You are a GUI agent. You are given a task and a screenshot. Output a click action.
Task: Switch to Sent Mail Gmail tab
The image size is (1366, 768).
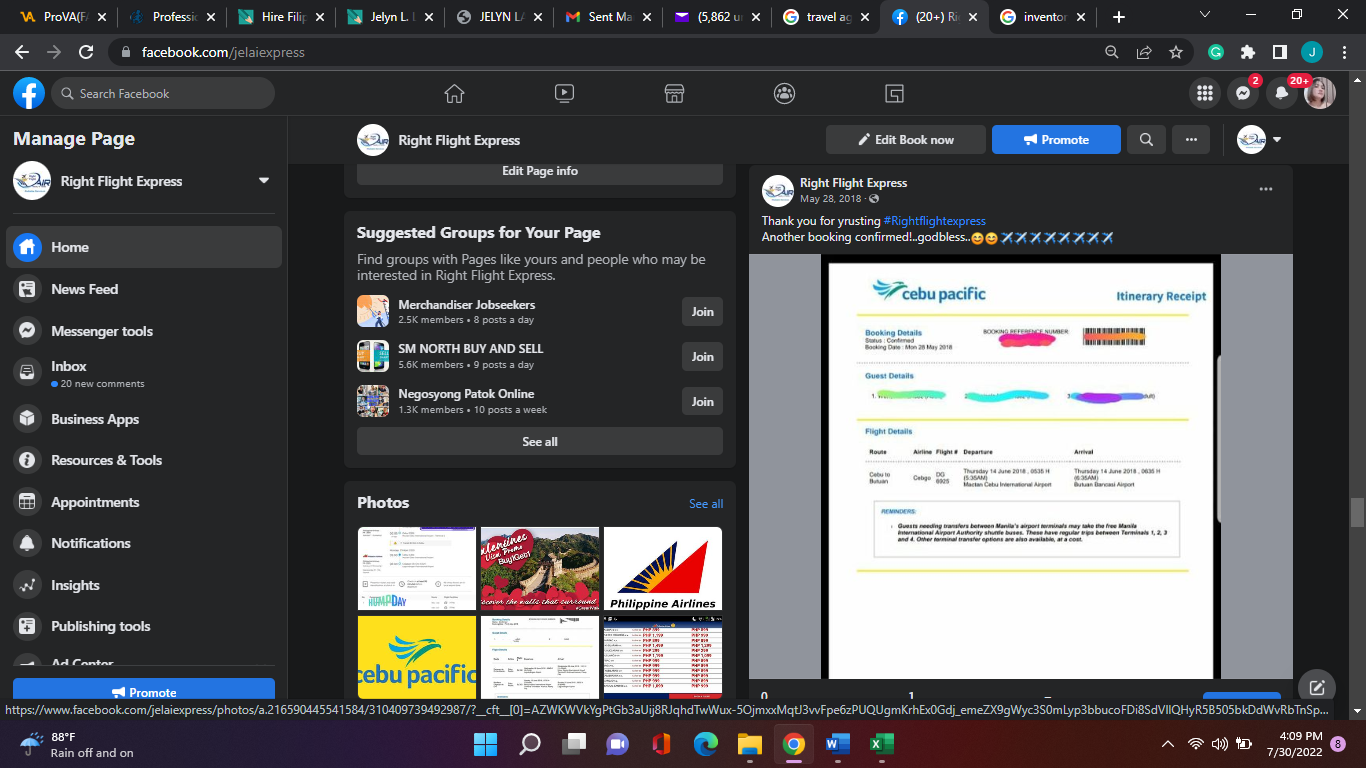606,17
